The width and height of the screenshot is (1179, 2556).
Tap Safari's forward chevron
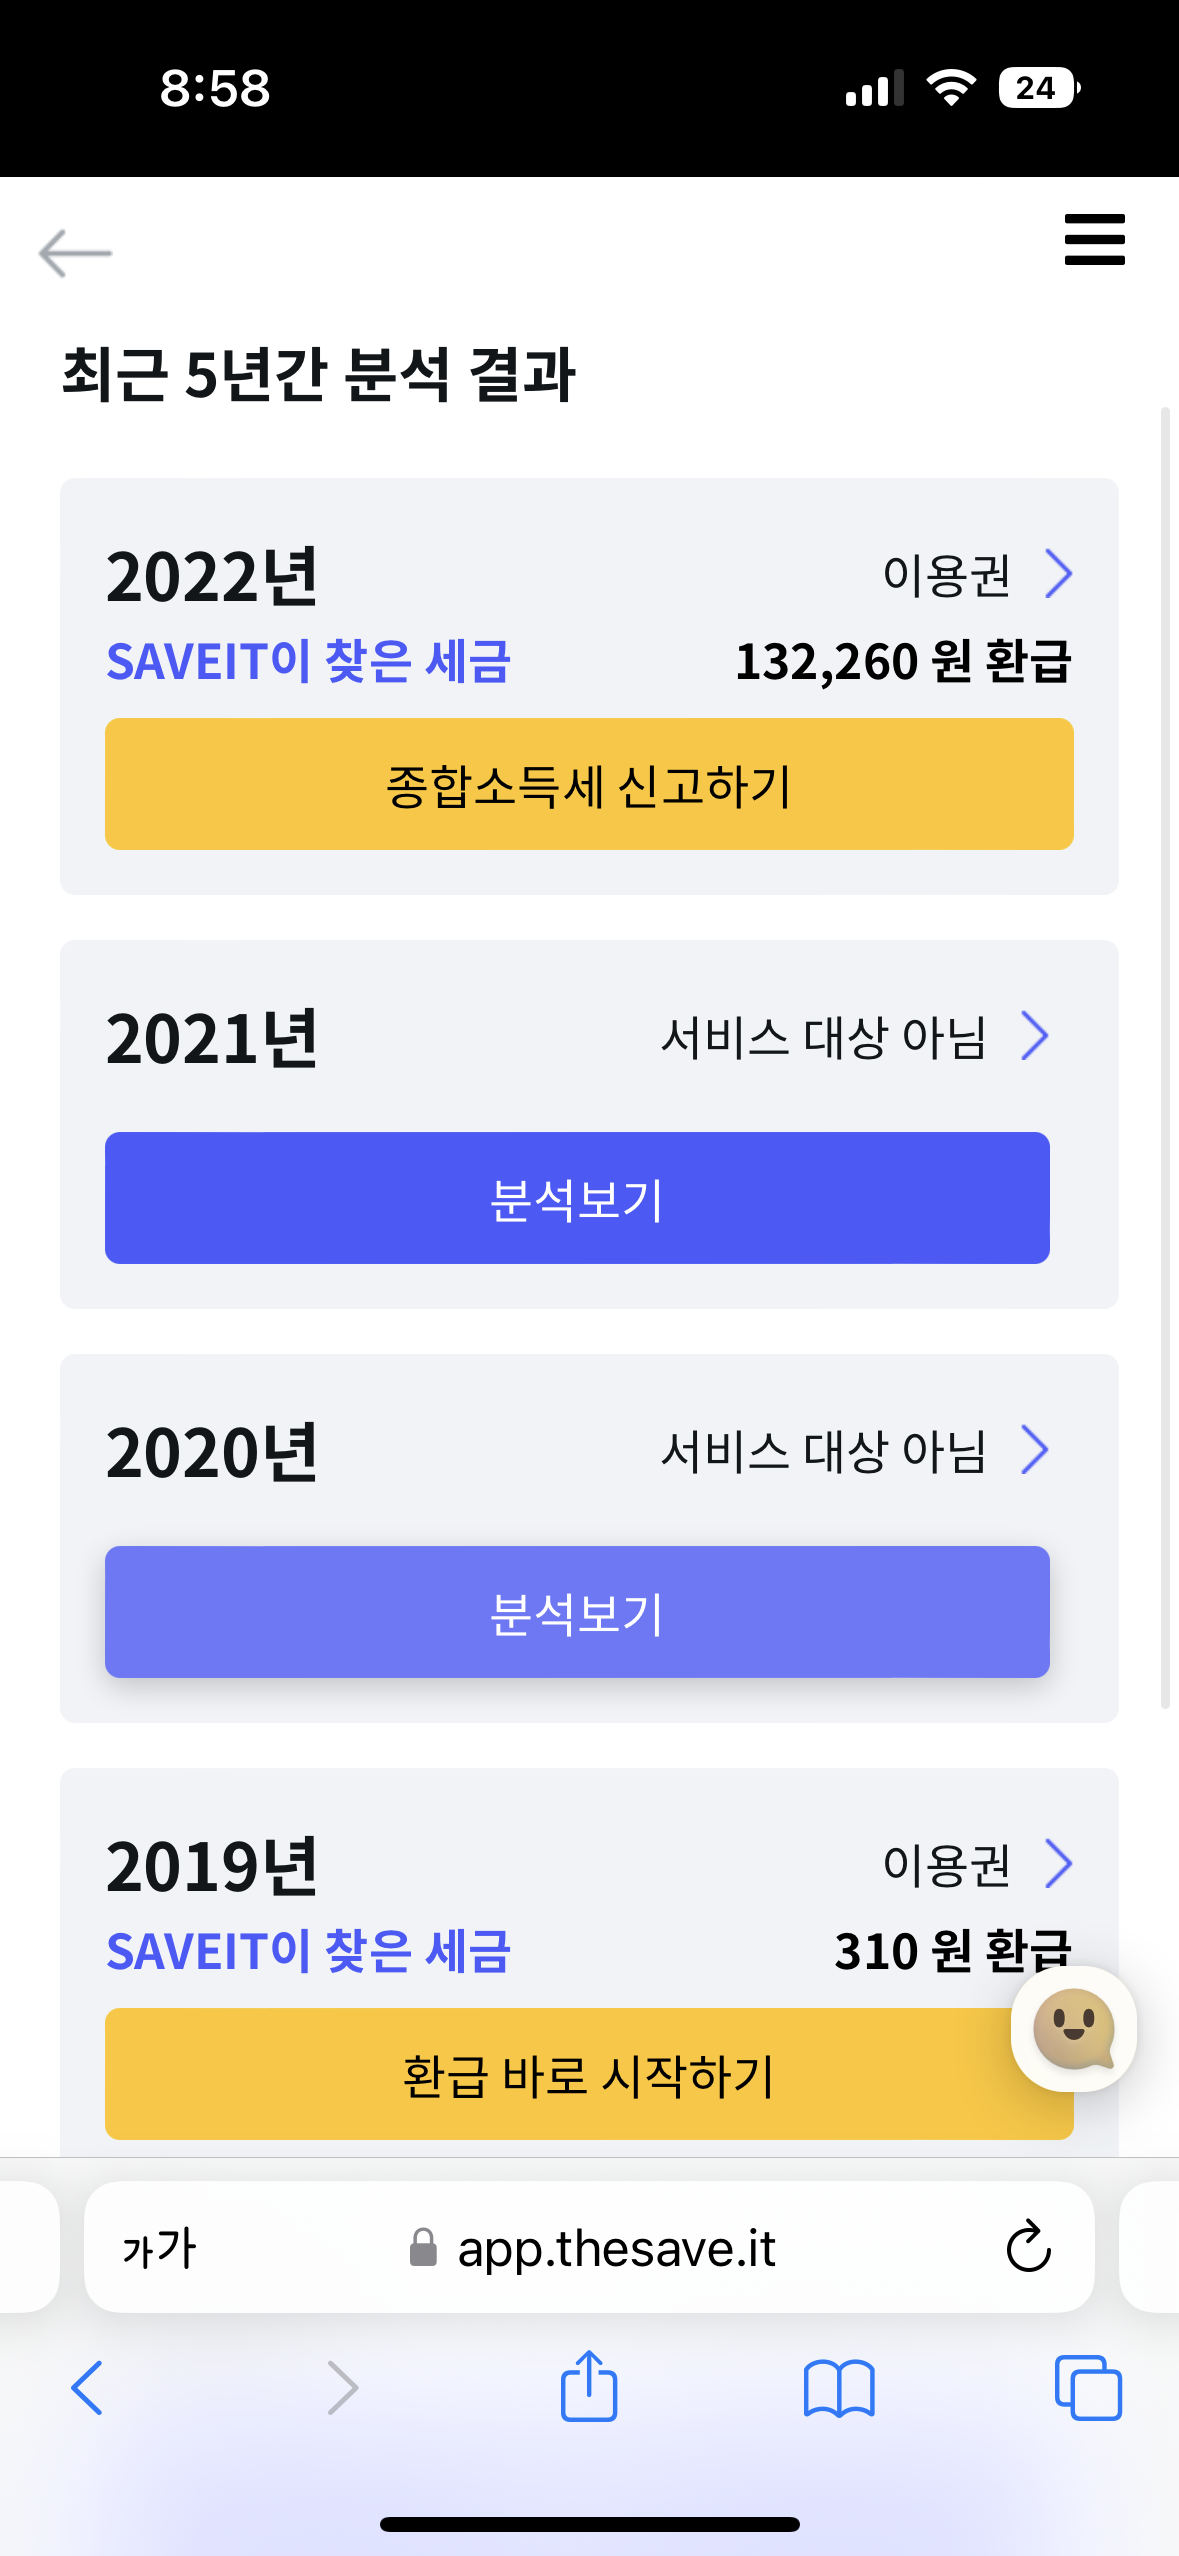click(x=342, y=2388)
